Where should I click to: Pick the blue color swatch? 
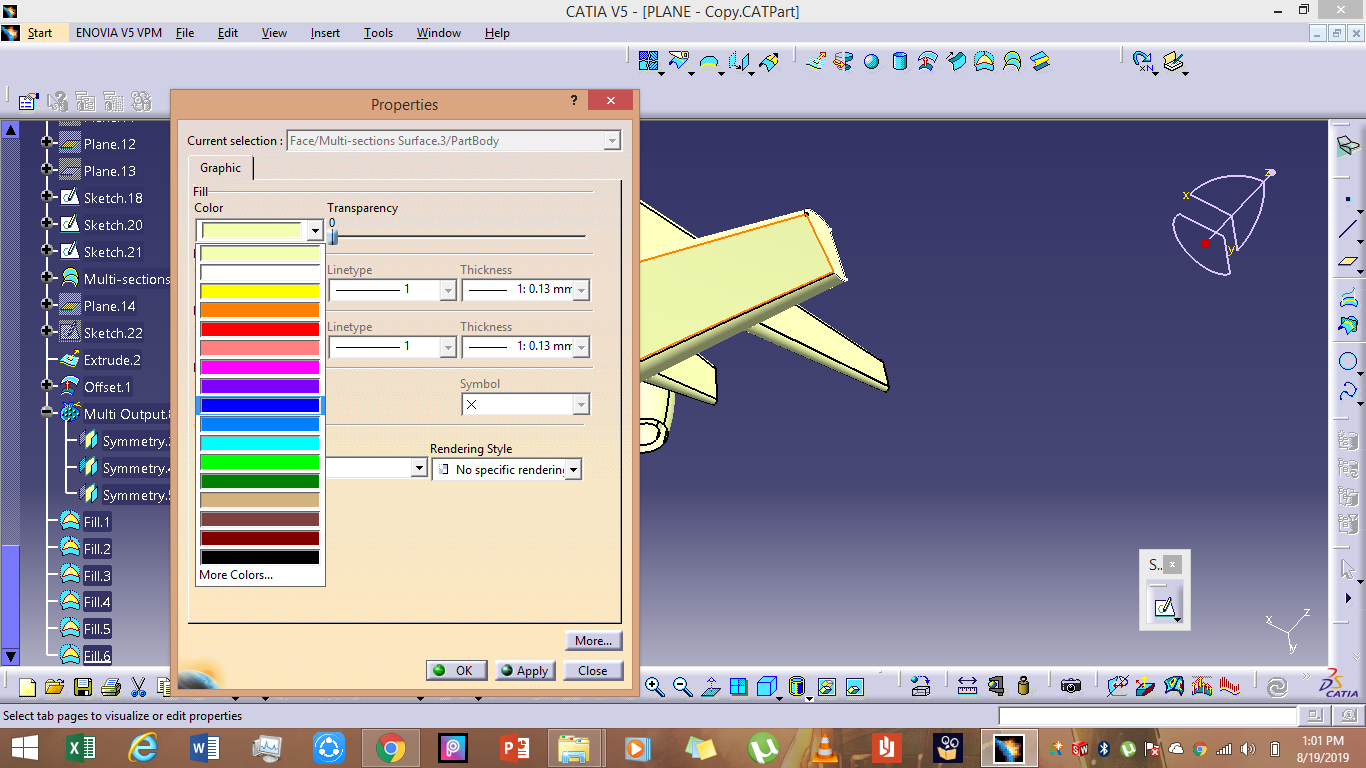pyautogui.click(x=260, y=405)
